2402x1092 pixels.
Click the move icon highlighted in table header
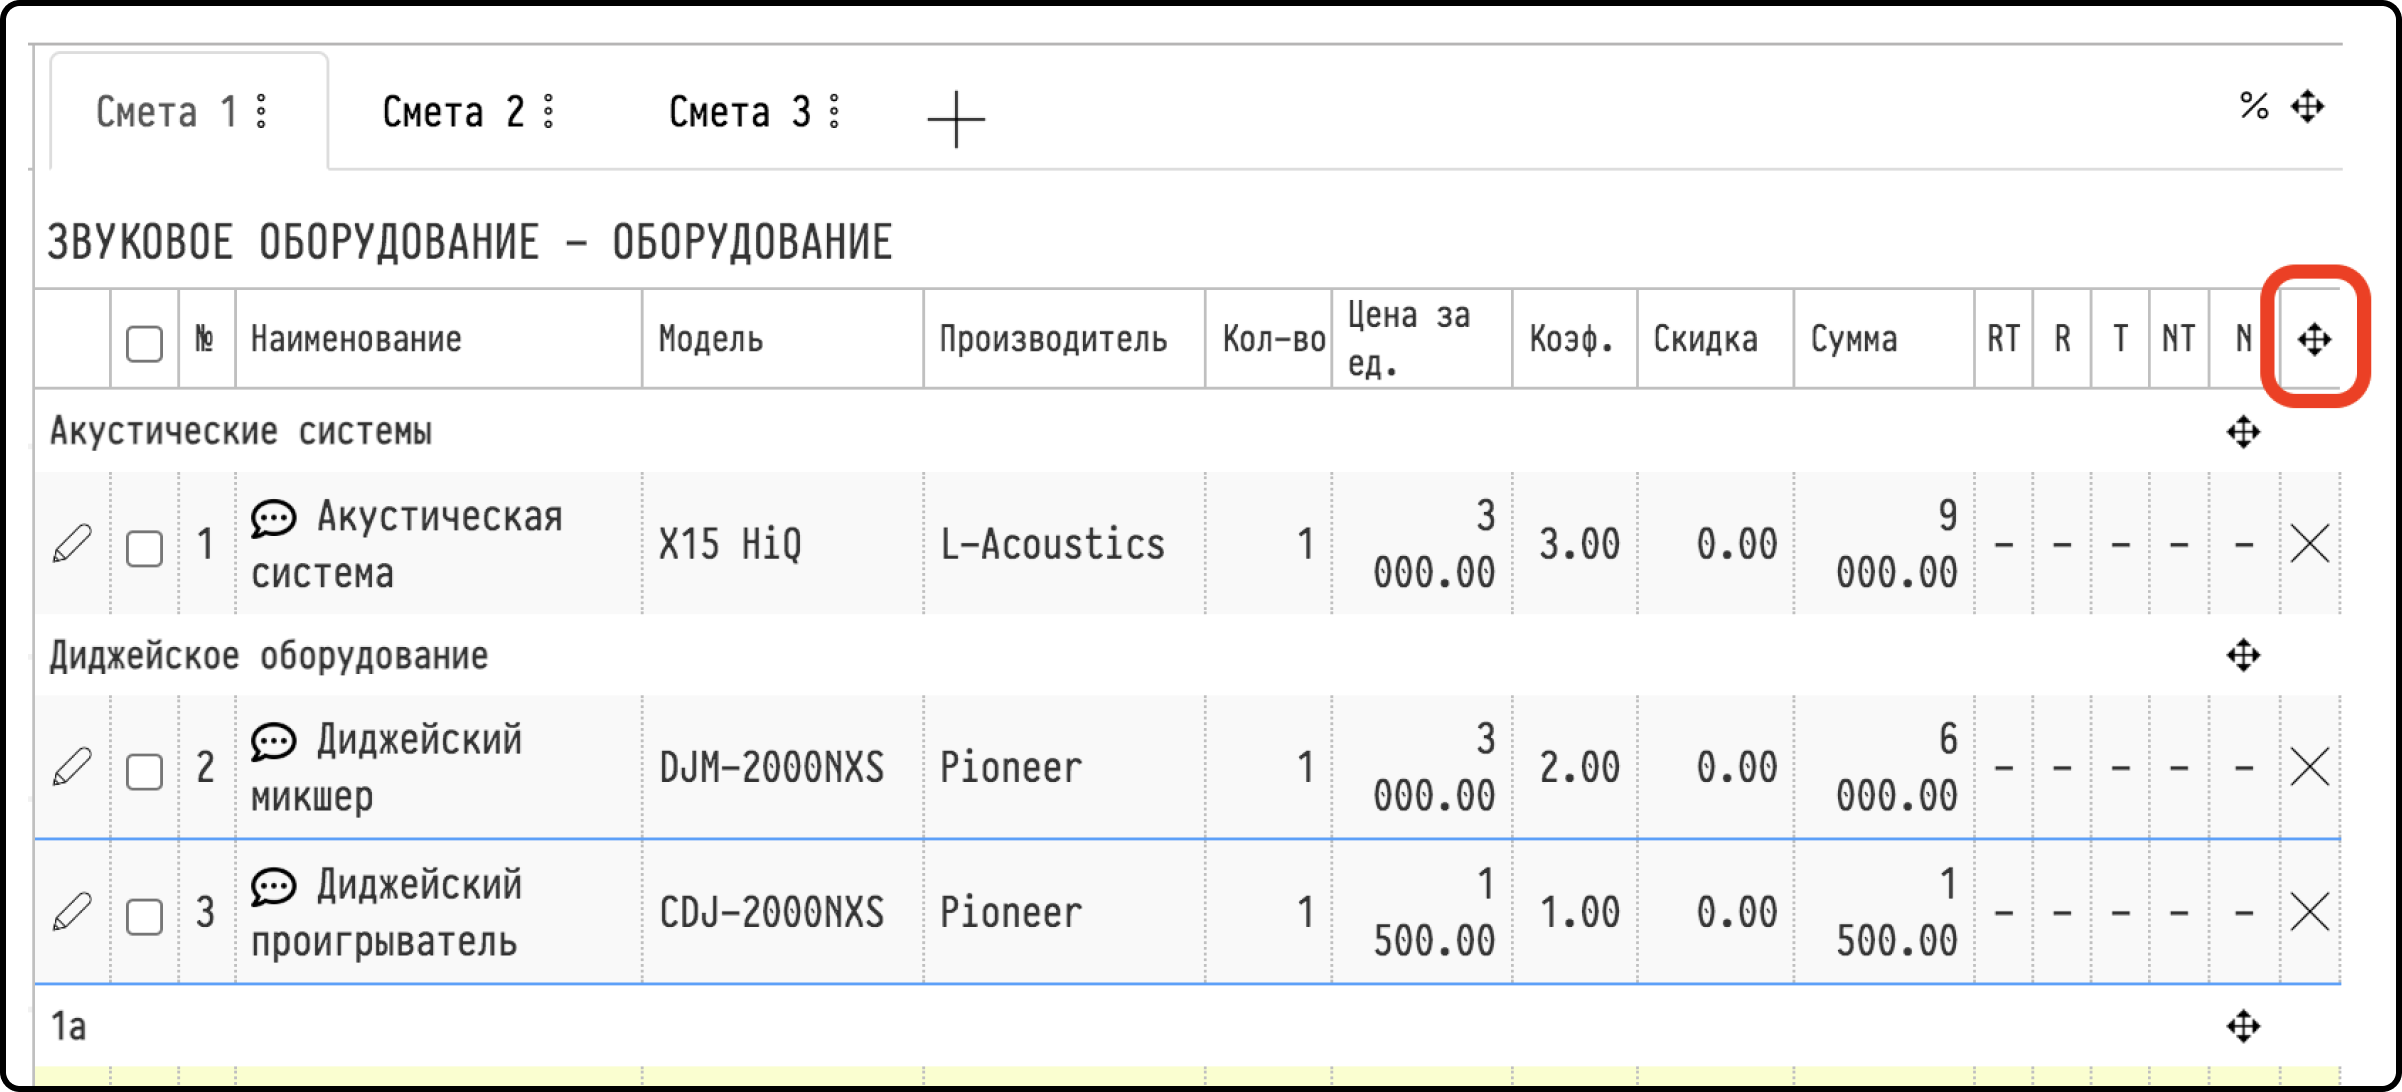click(2314, 340)
